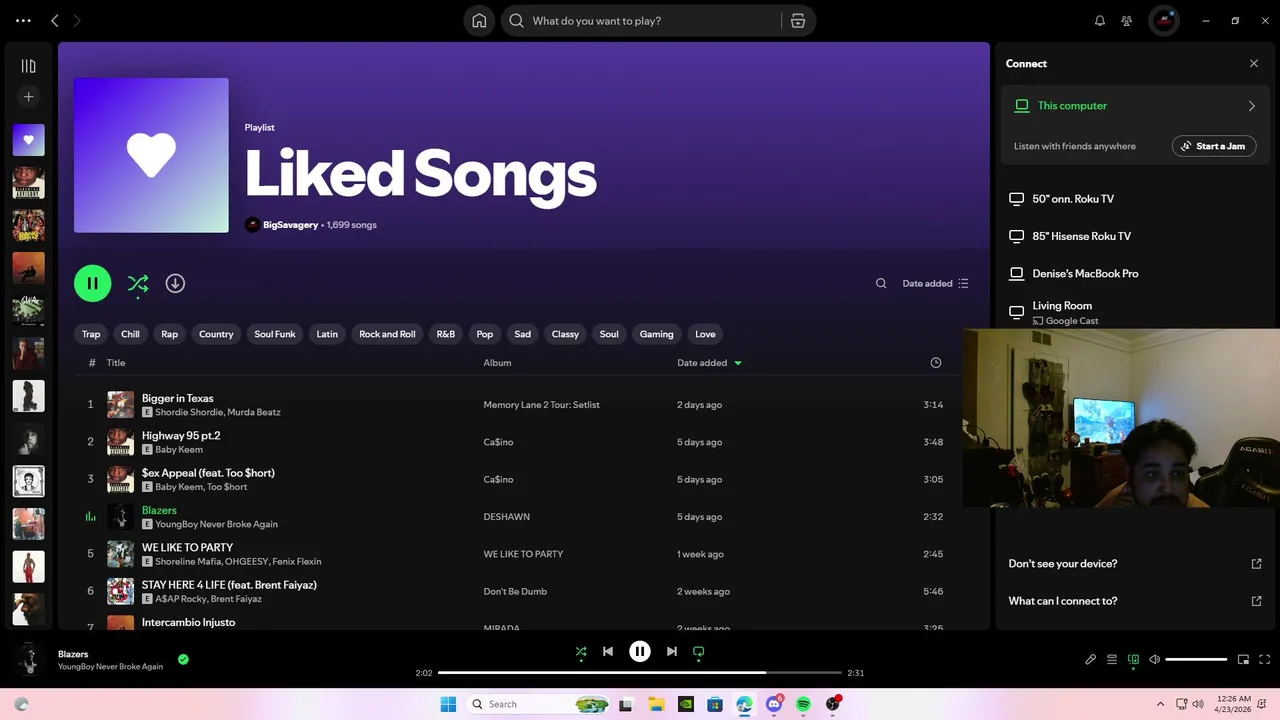This screenshot has height=720, width=1280.
Task: Expand the This computer device entry
Action: (x=1136, y=106)
